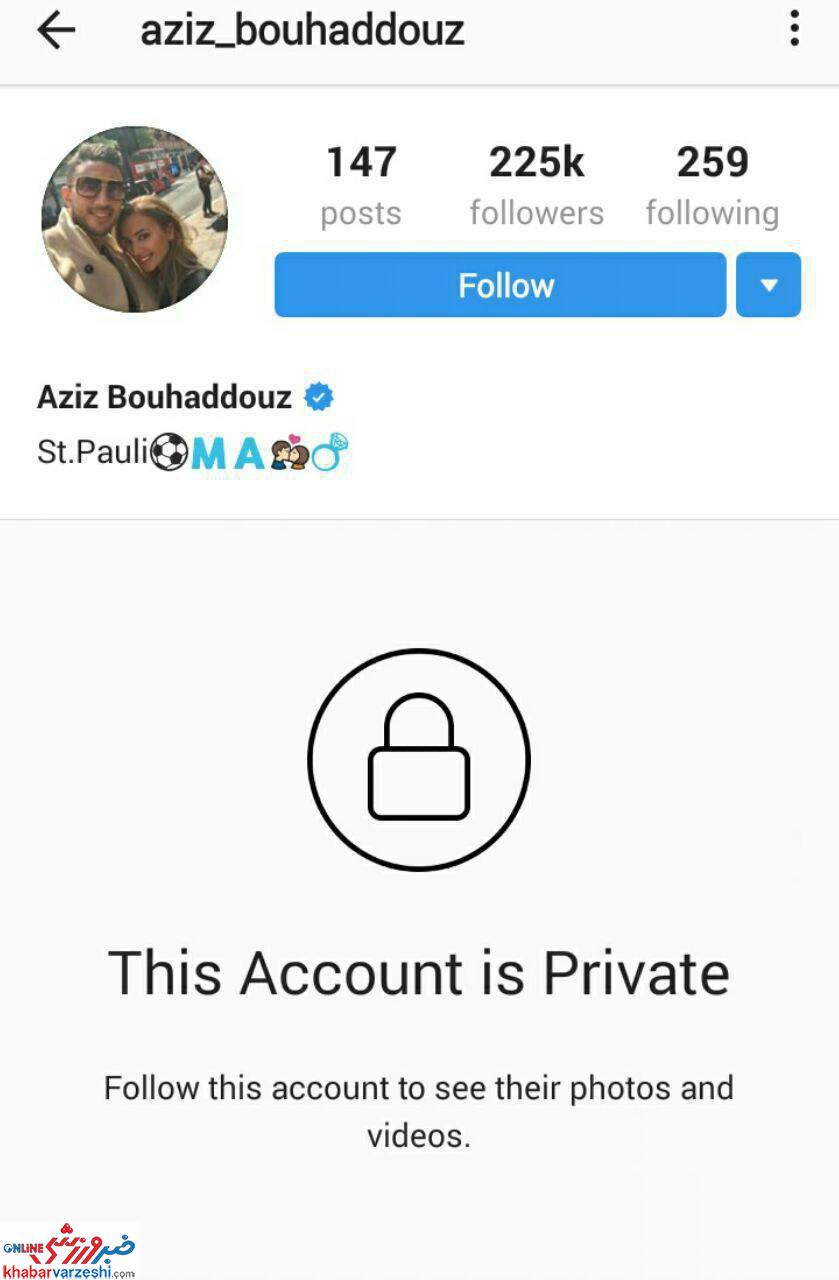Tap the ring emoji in bio
This screenshot has width=839, height=1280.
coord(329,453)
